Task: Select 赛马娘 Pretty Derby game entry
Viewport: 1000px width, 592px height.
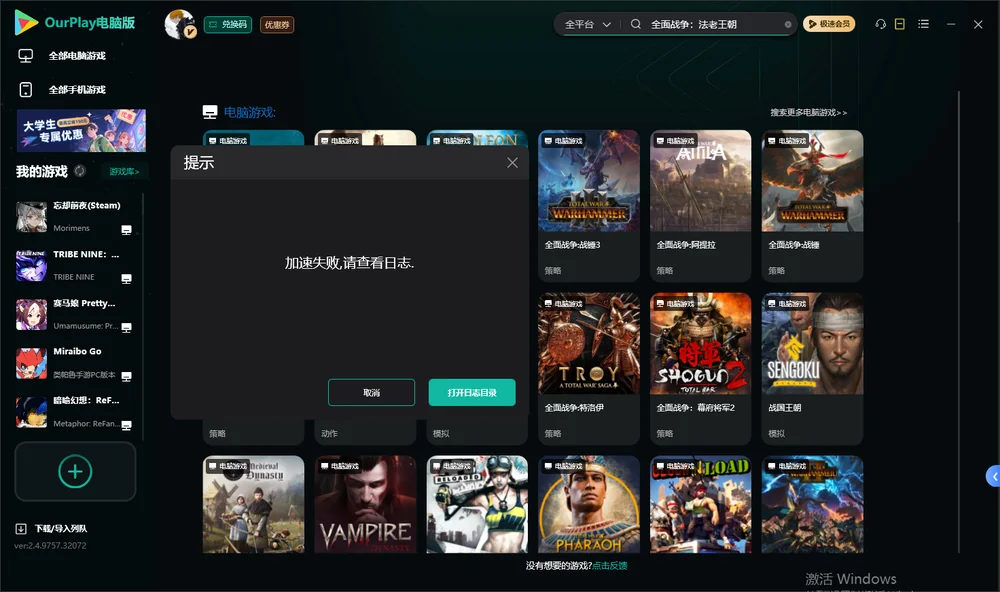Action: coord(75,314)
